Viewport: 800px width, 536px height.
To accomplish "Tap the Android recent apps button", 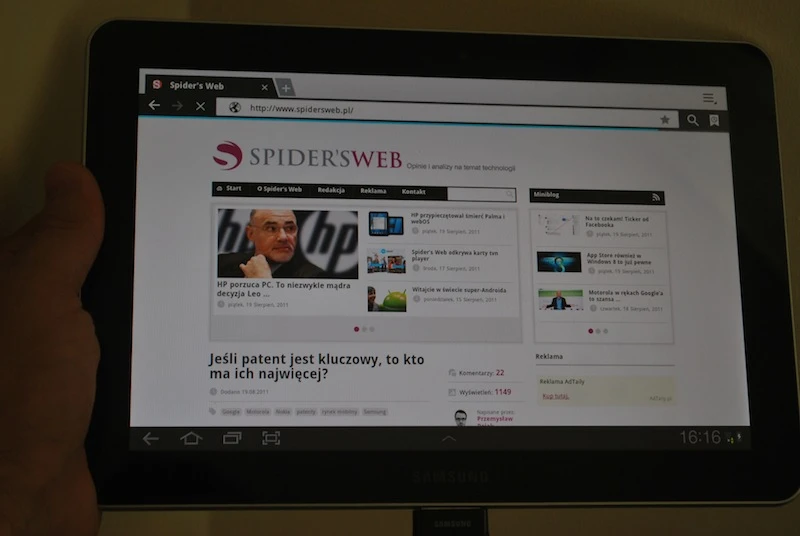I will pyautogui.click(x=232, y=438).
